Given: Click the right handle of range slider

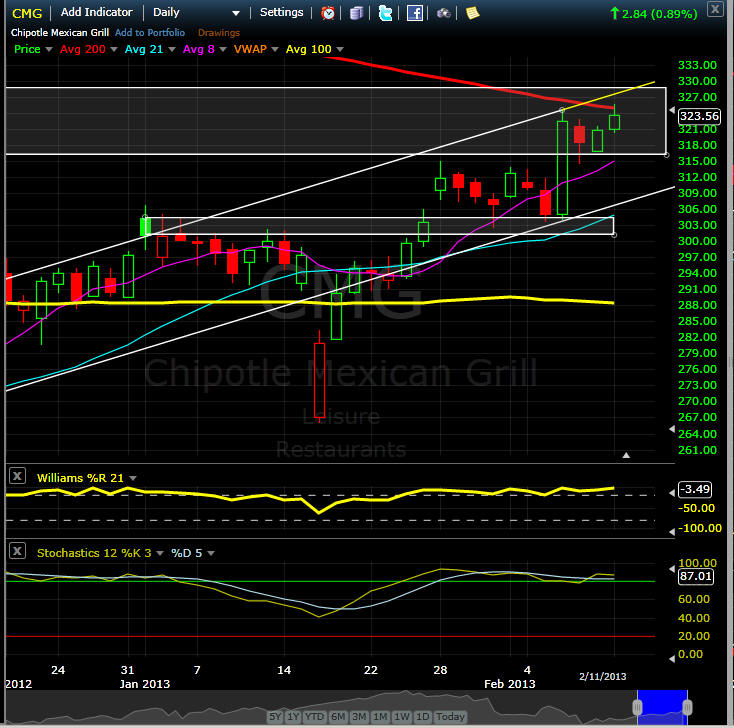Looking at the screenshot, I should click(687, 707).
